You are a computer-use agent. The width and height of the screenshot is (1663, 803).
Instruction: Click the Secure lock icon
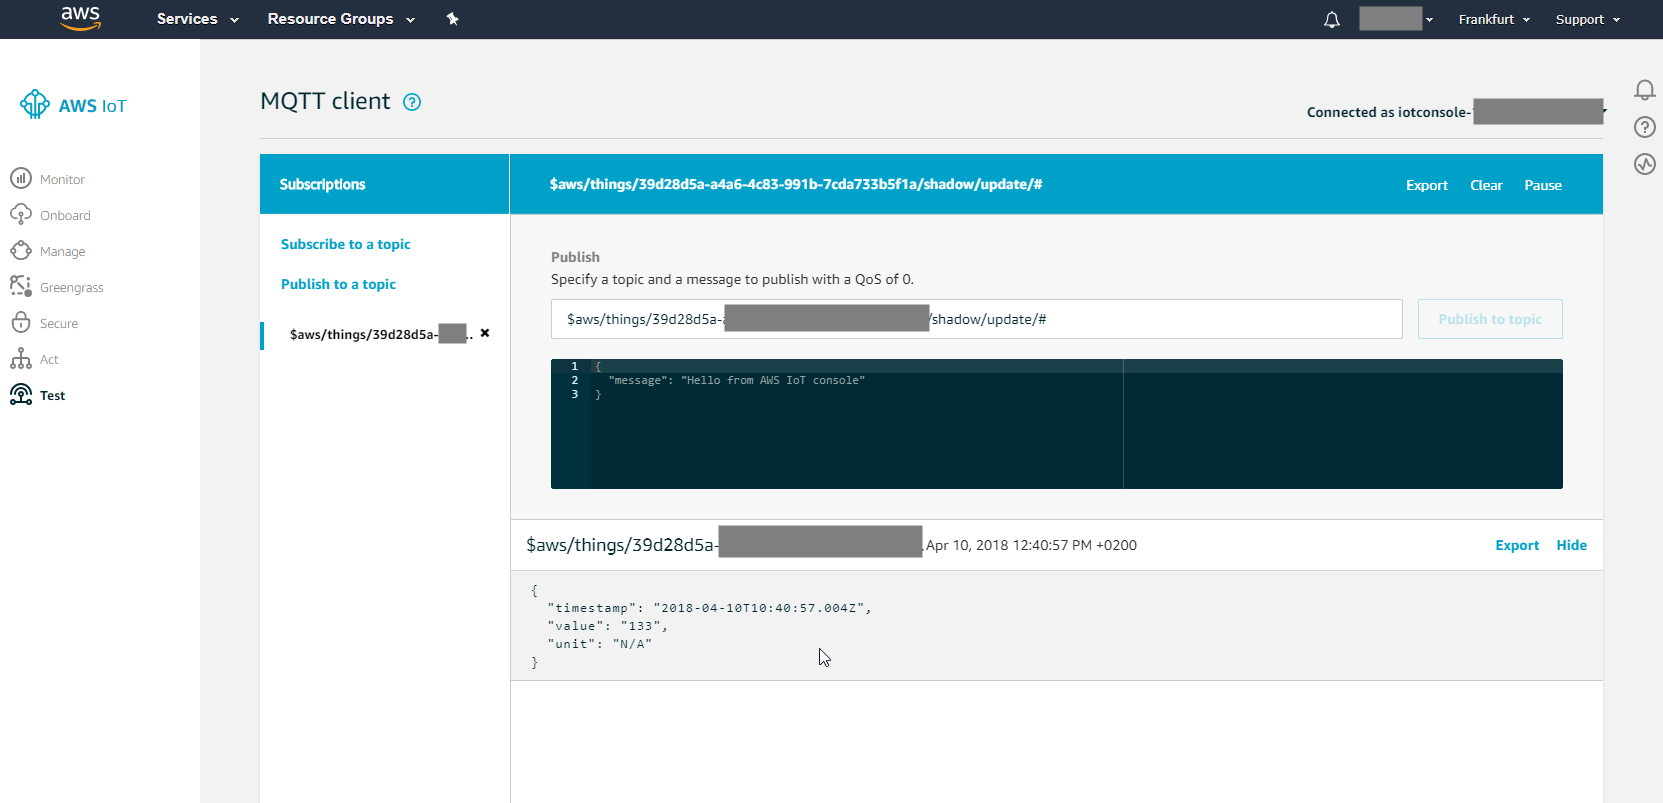[21, 322]
